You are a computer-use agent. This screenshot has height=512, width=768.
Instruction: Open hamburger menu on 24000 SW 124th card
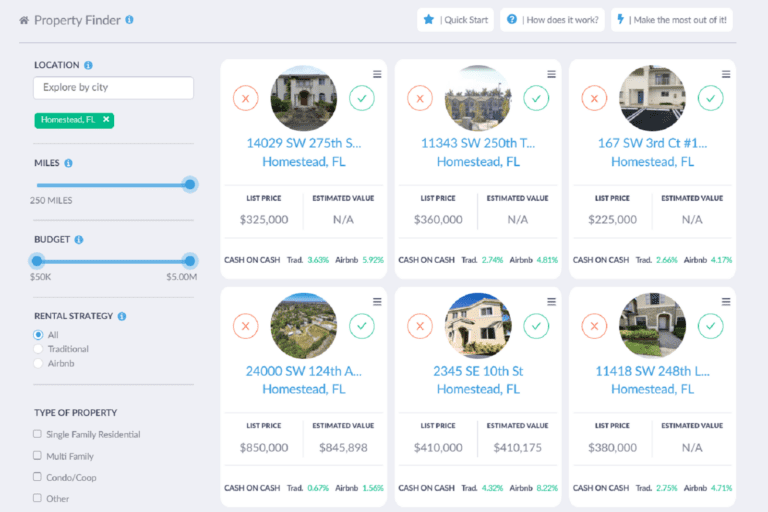coord(377,302)
